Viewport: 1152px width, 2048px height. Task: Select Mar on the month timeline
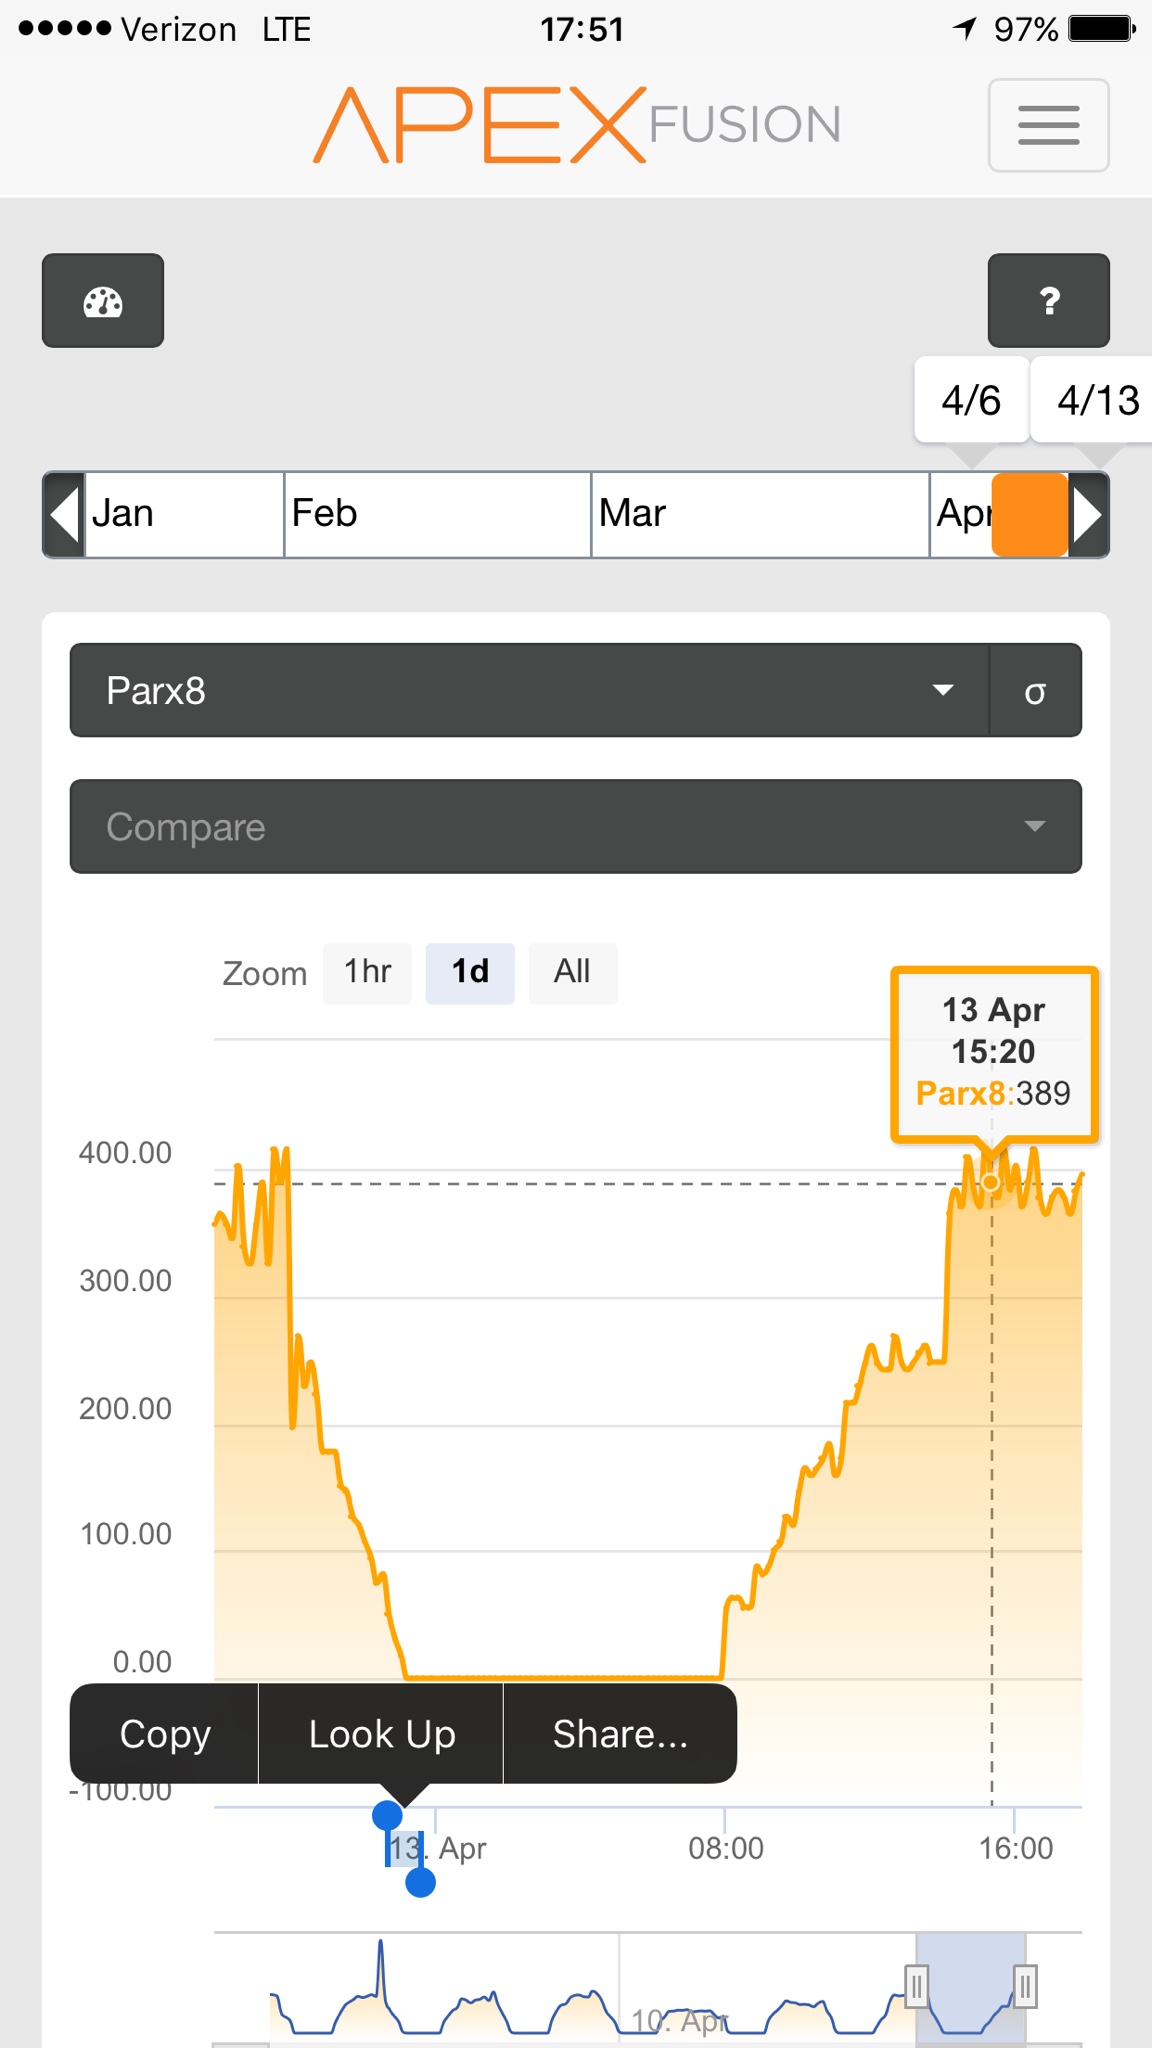point(759,515)
